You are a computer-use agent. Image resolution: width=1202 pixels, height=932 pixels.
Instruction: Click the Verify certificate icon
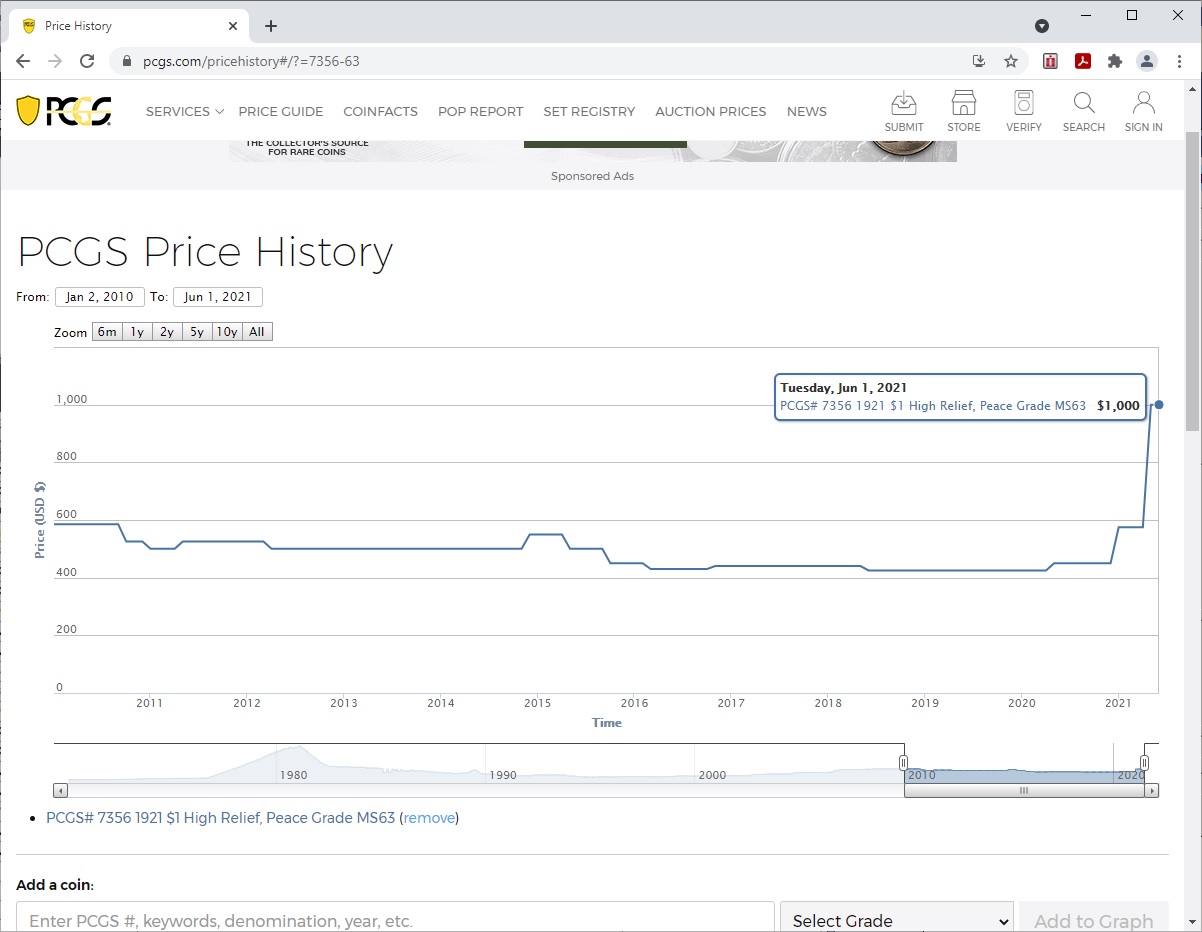1023,111
